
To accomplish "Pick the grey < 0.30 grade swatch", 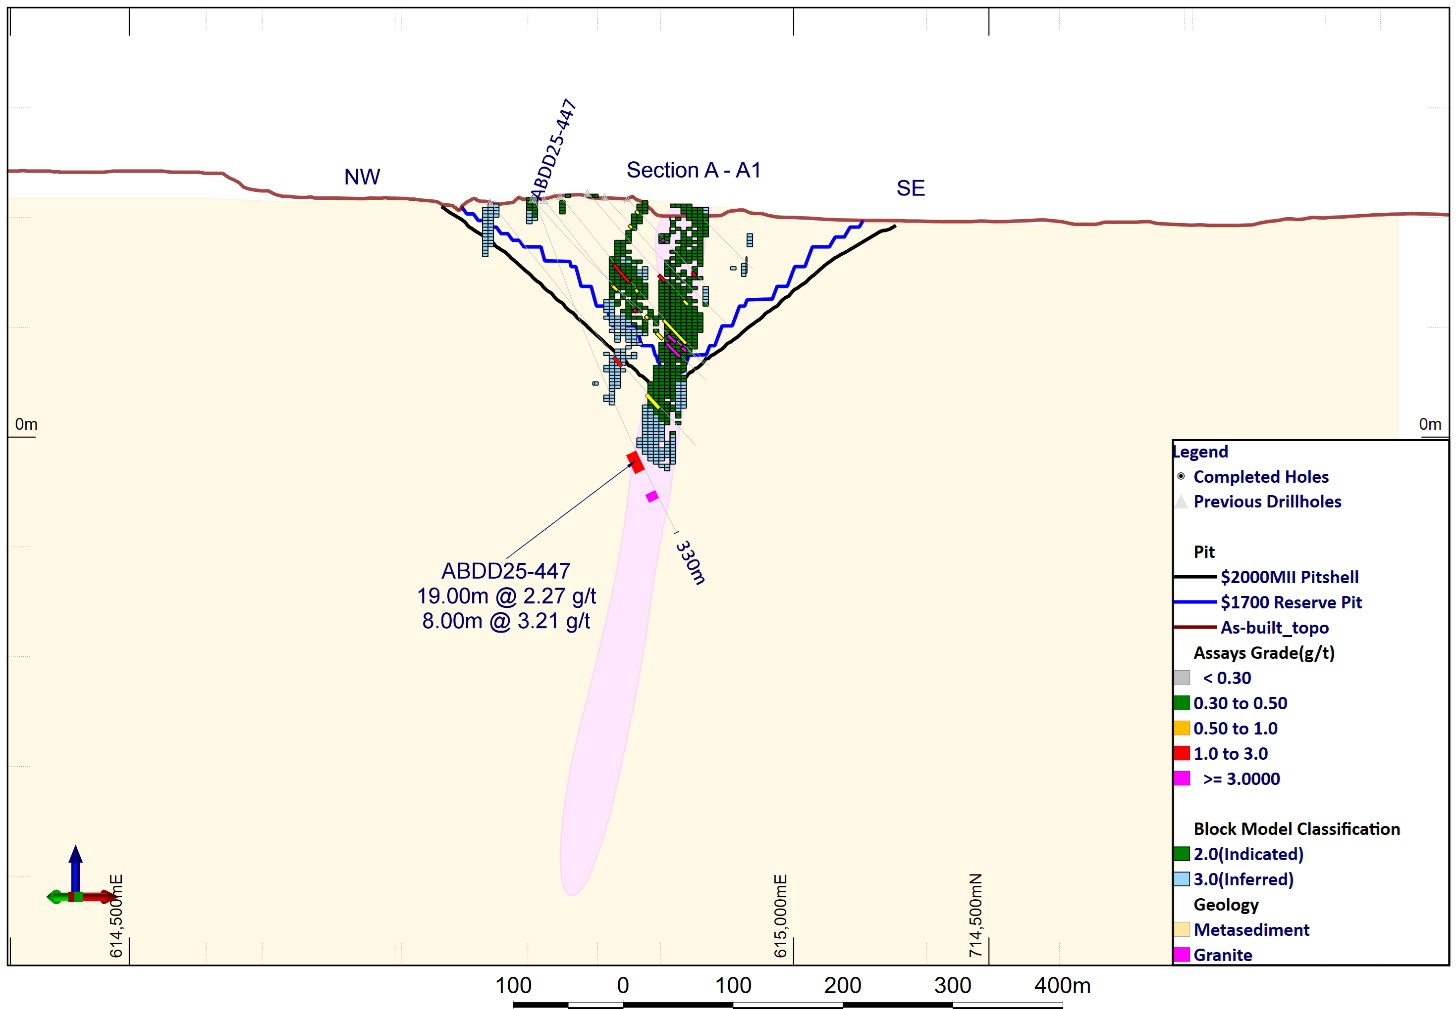I will (x=1182, y=678).
